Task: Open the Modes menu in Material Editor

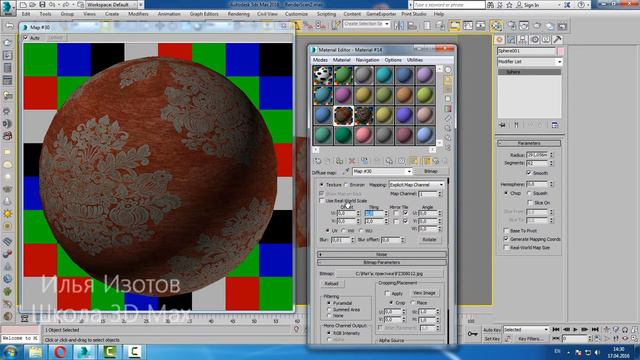Action: [x=320, y=60]
